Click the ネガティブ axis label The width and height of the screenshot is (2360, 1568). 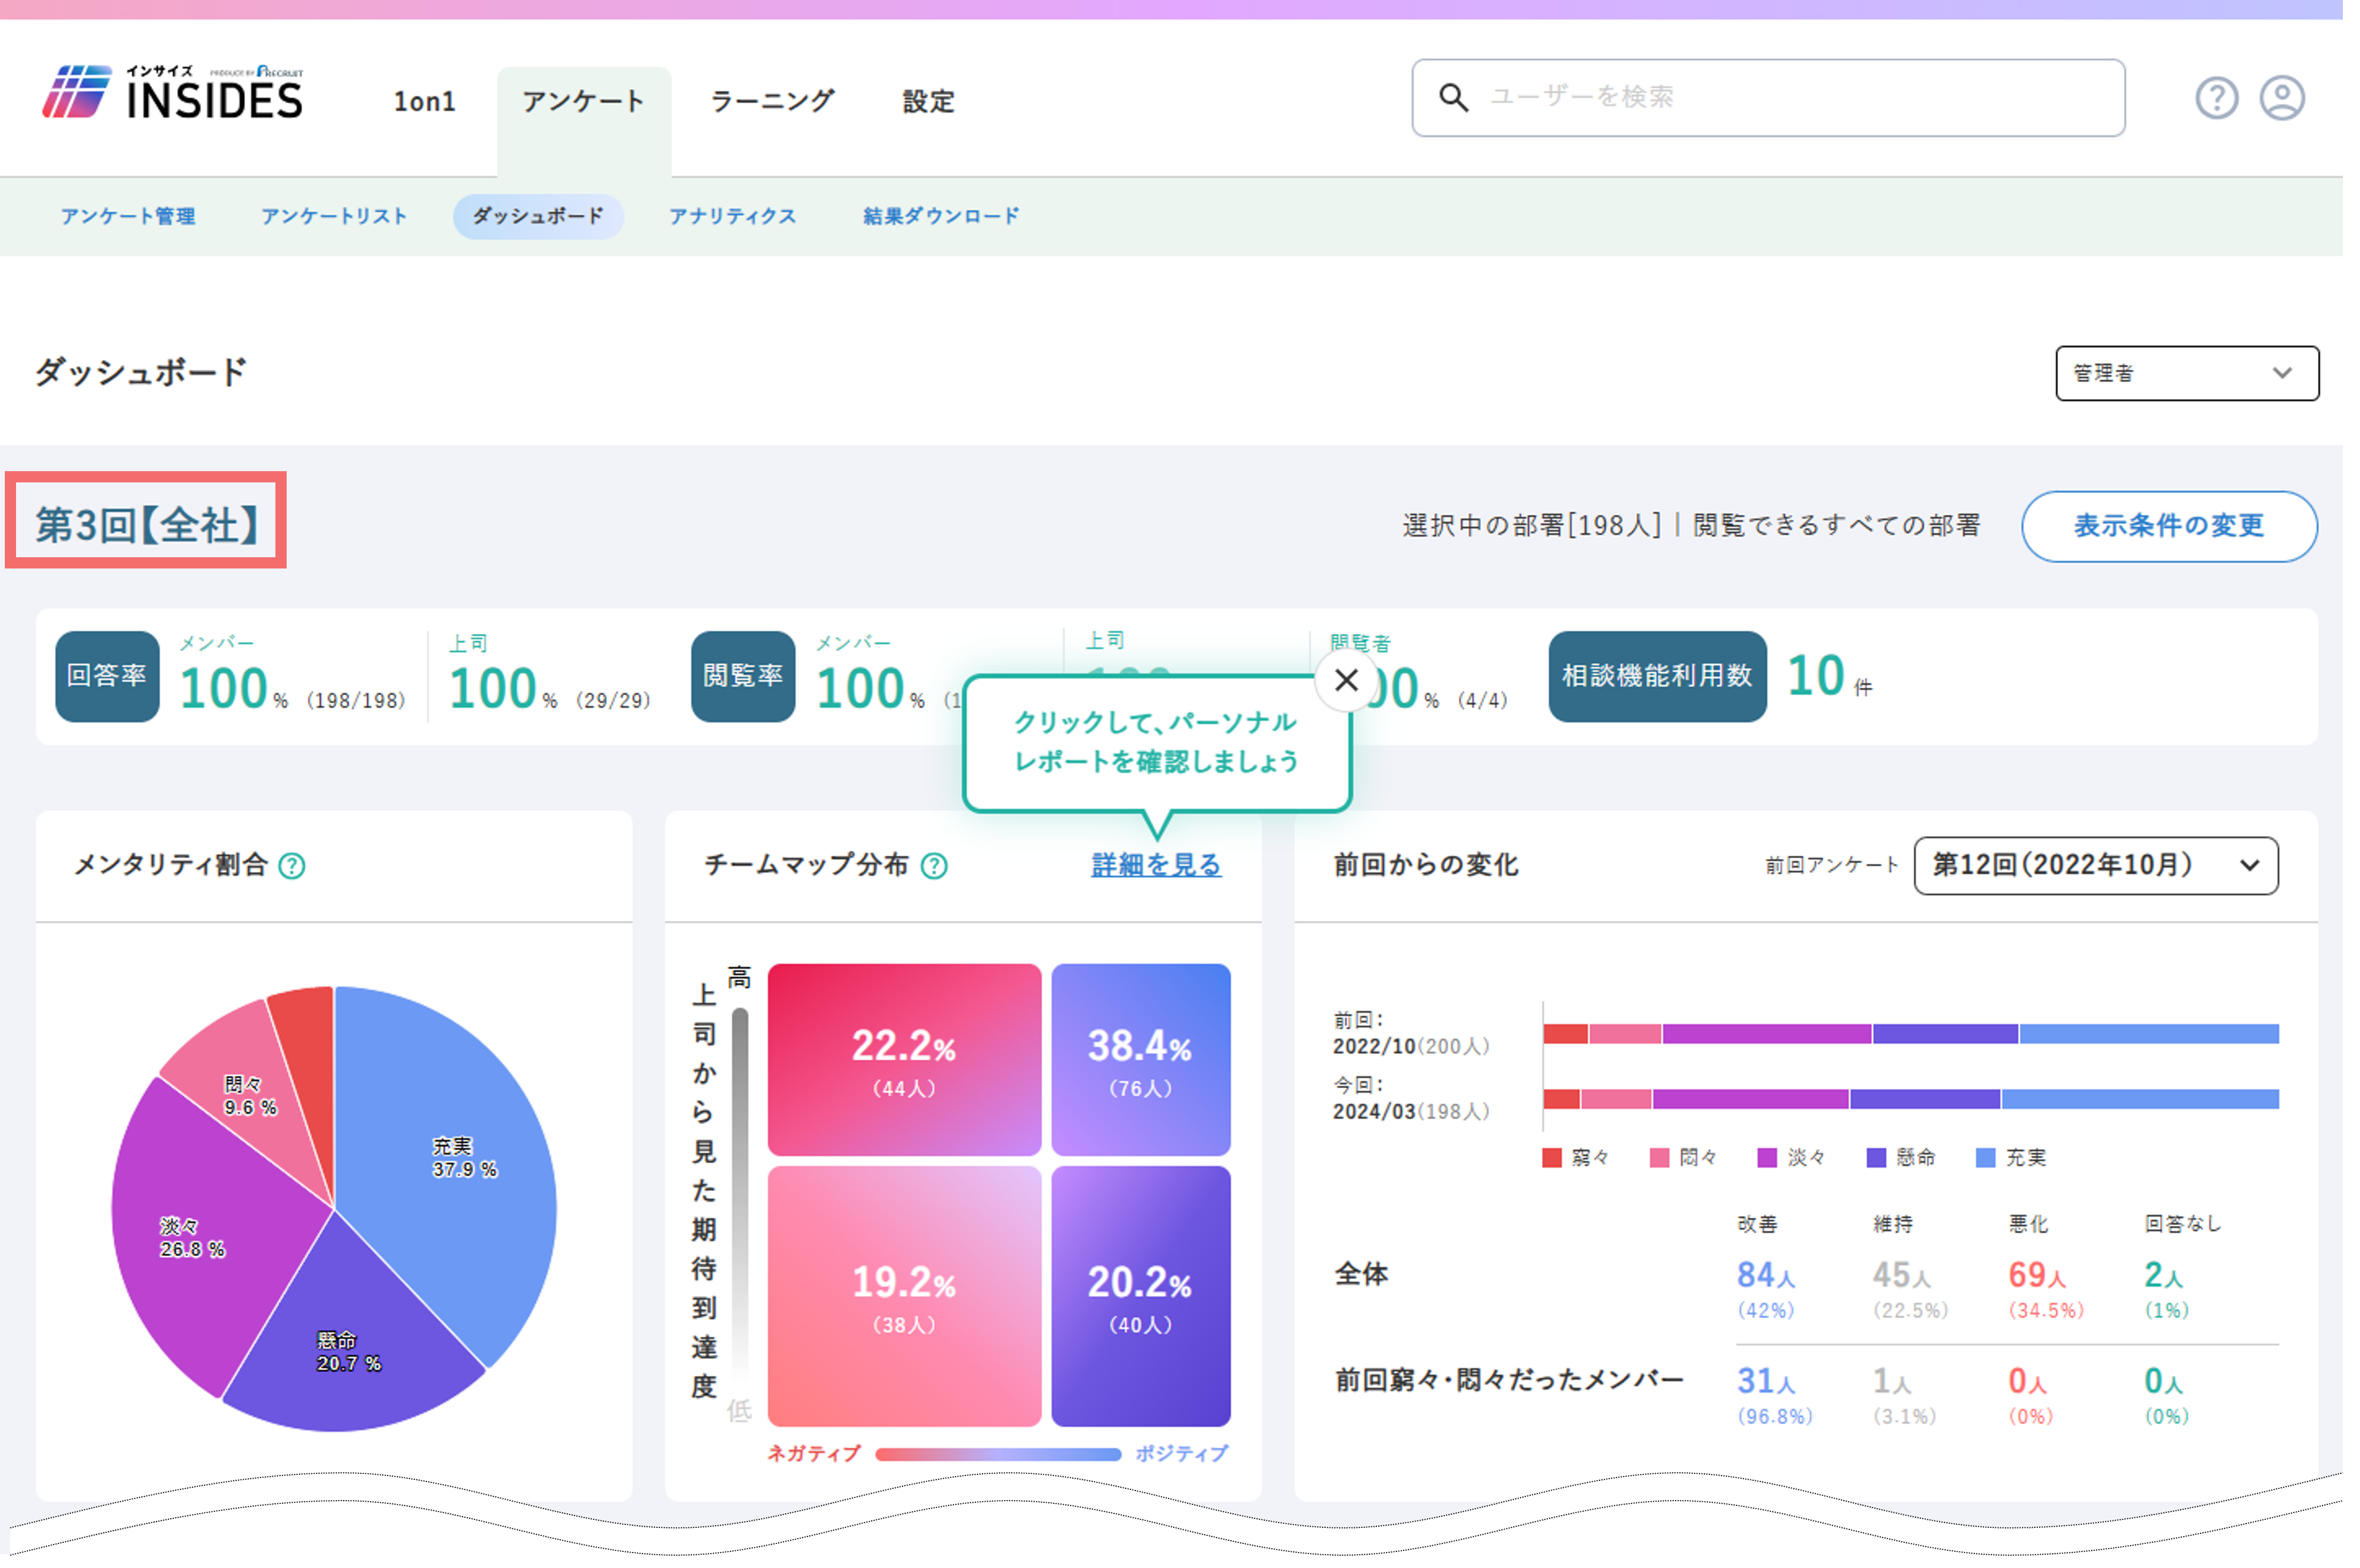pyautogui.click(x=813, y=1455)
